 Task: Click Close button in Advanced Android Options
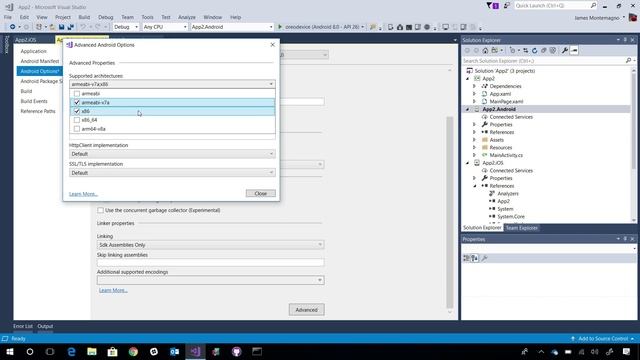260,193
